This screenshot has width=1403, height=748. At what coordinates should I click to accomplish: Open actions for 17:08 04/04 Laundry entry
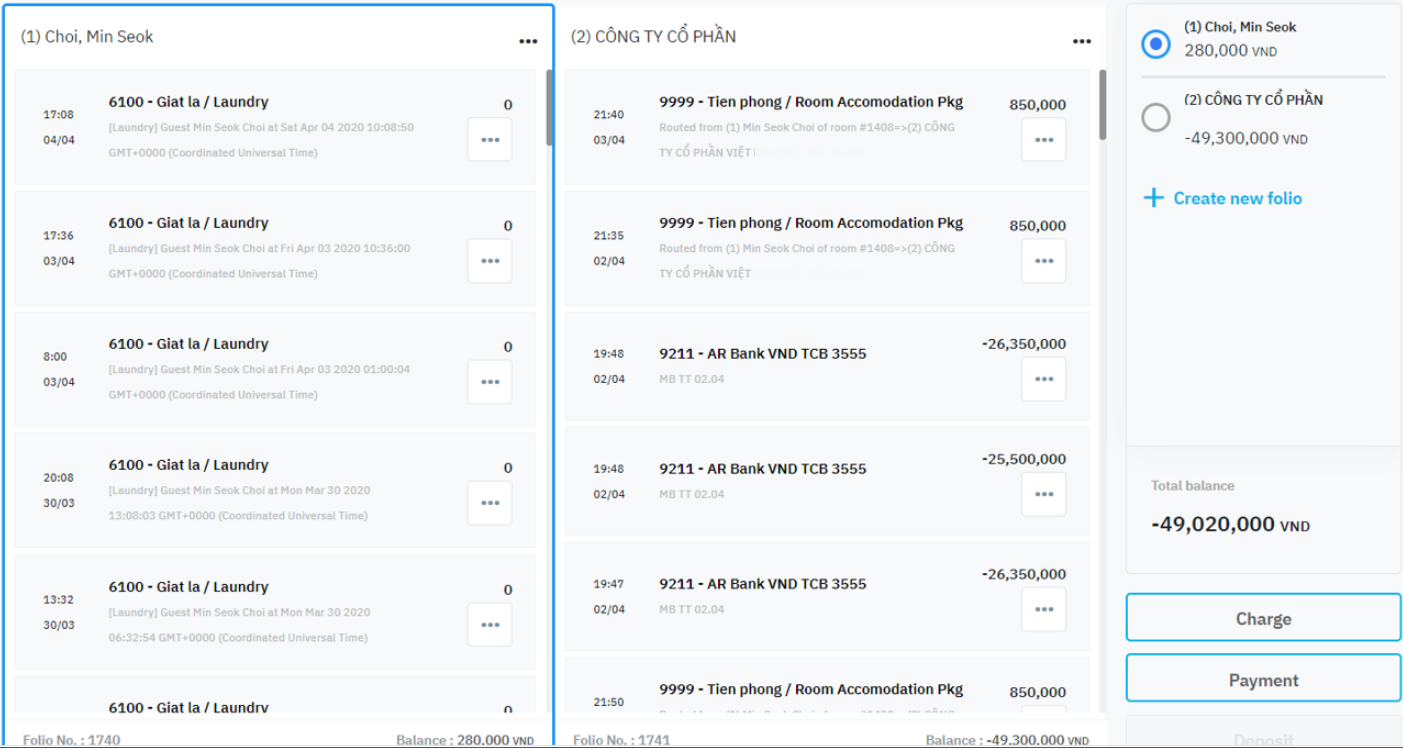coord(489,140)
